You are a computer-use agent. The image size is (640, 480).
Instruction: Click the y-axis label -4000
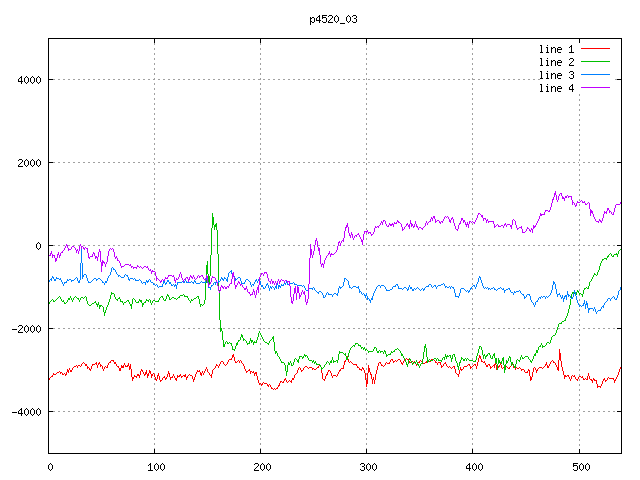[27, 412]
